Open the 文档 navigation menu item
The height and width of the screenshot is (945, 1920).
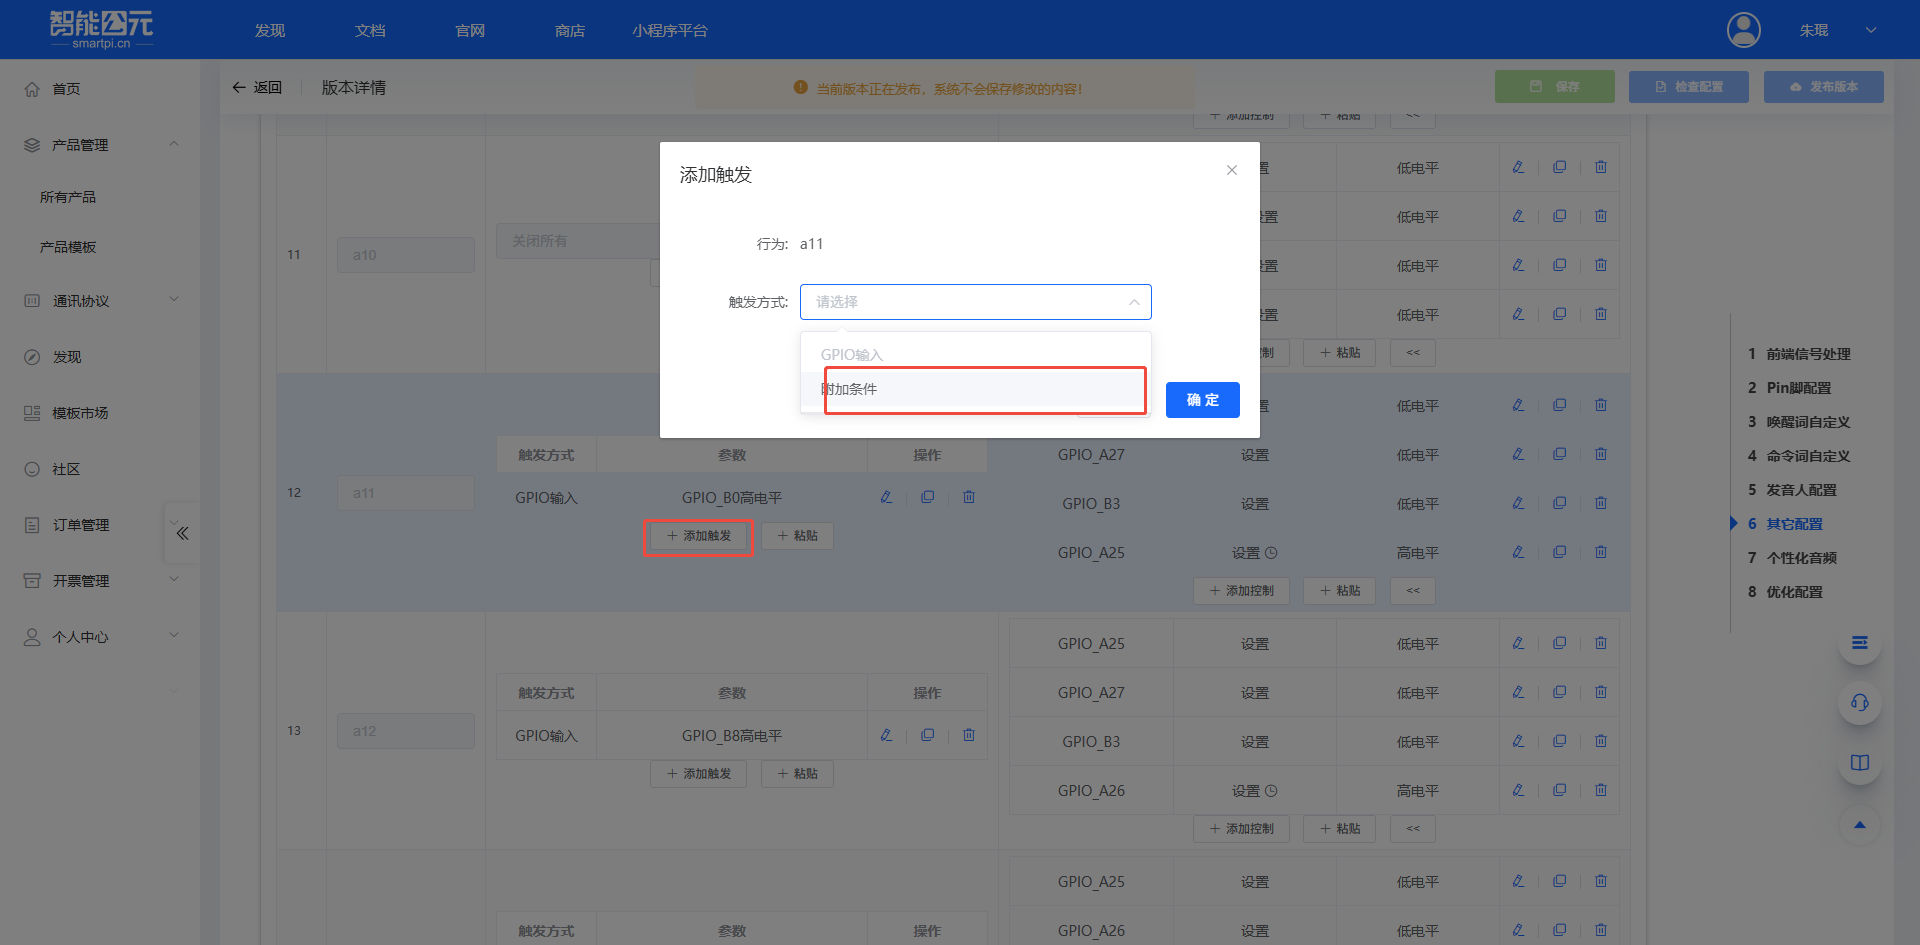(x=369, y=30)
